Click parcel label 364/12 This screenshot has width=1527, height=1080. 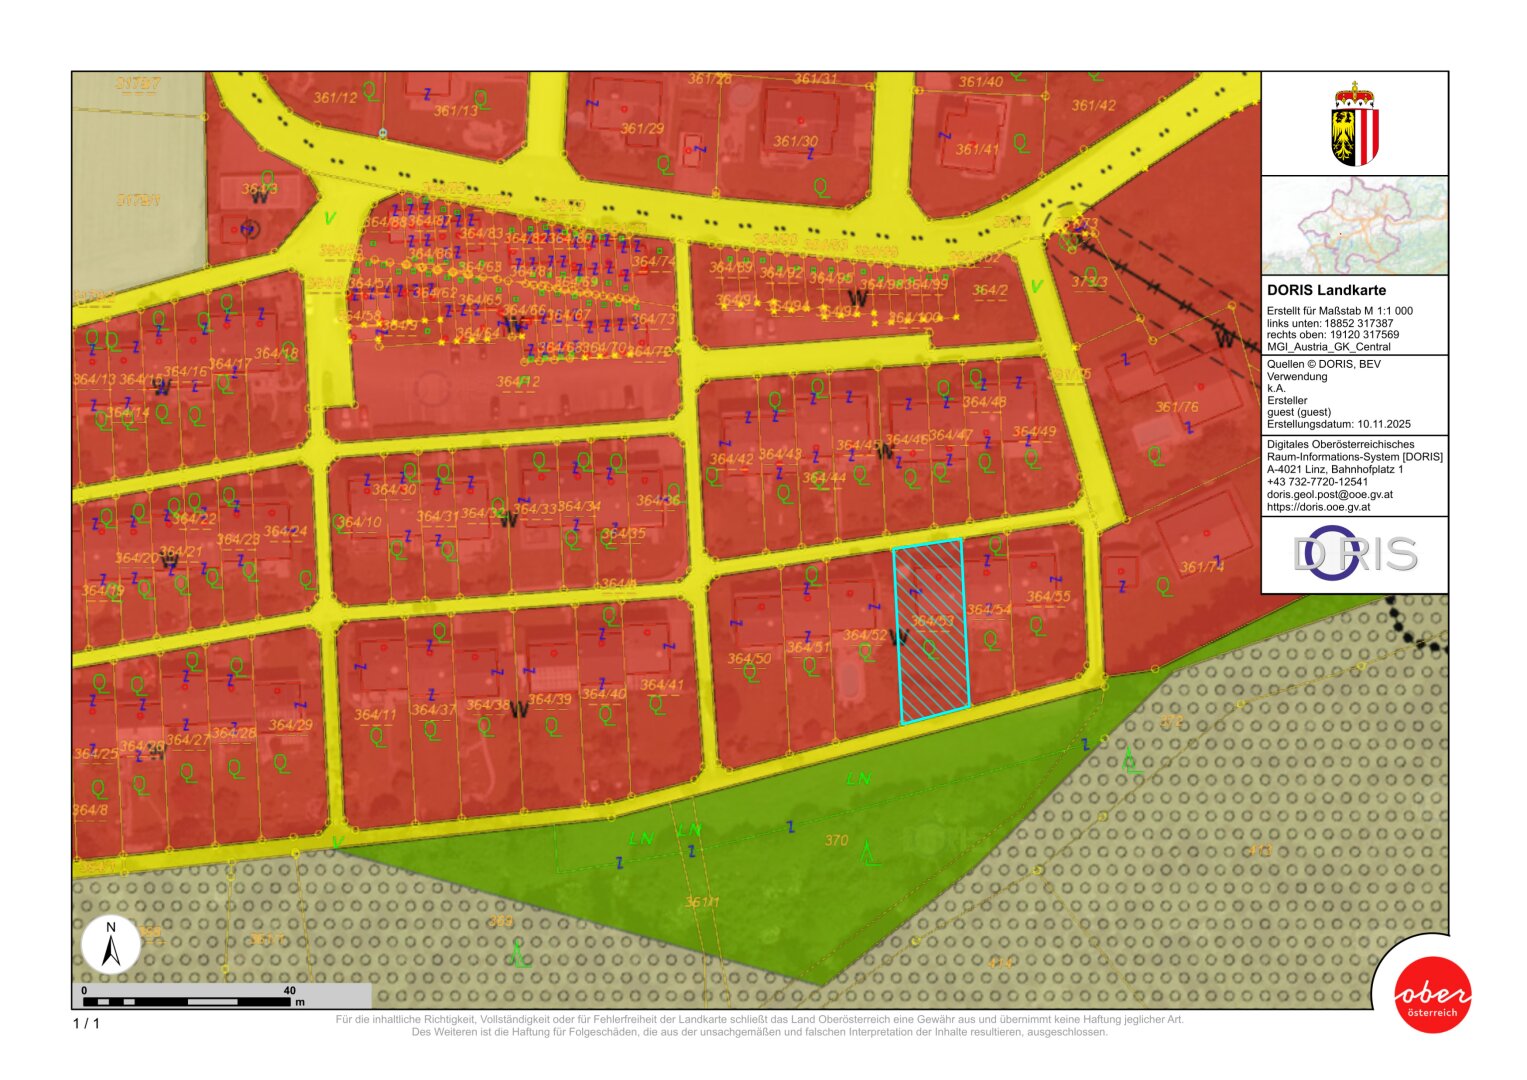coord(518,382)
